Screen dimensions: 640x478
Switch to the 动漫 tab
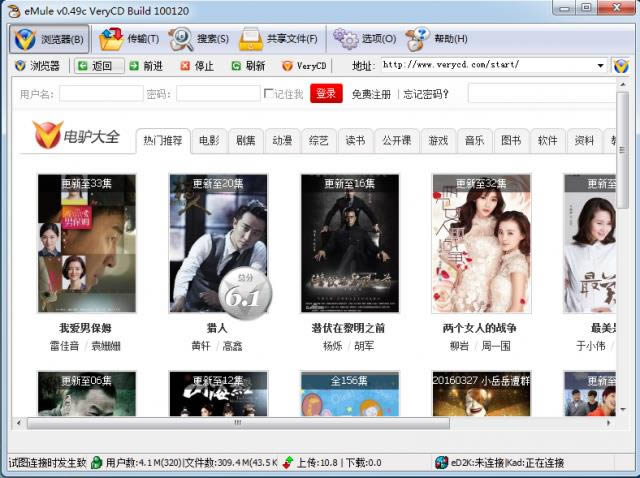click(282, 141)
